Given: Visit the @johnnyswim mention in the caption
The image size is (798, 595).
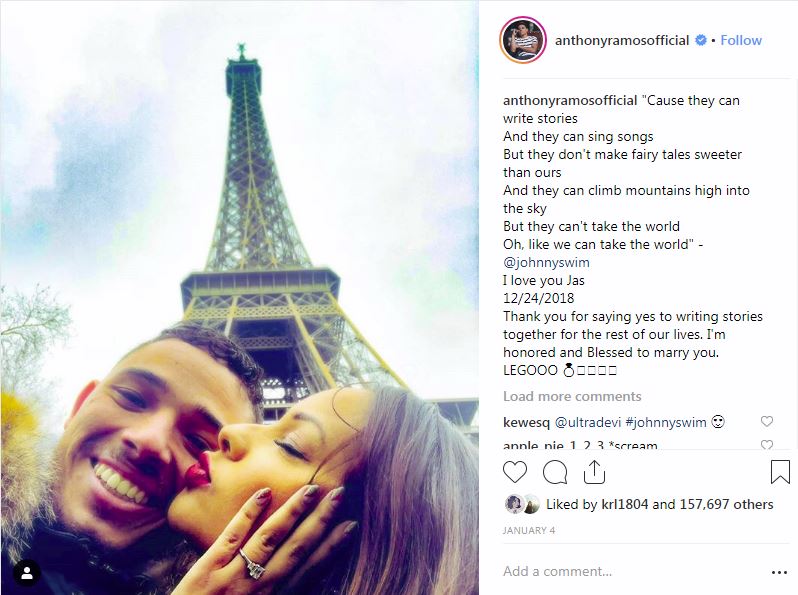Looking at the screenshot, I should tap(546, 262).
